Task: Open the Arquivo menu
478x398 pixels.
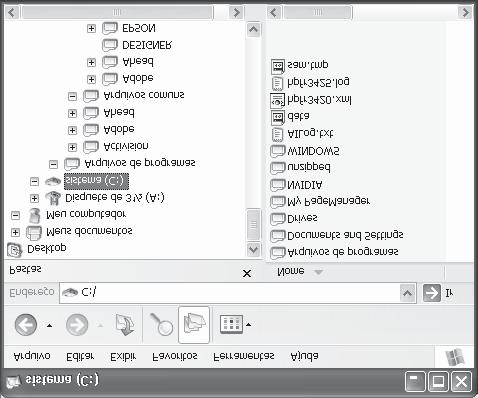Action: (32, 356)
